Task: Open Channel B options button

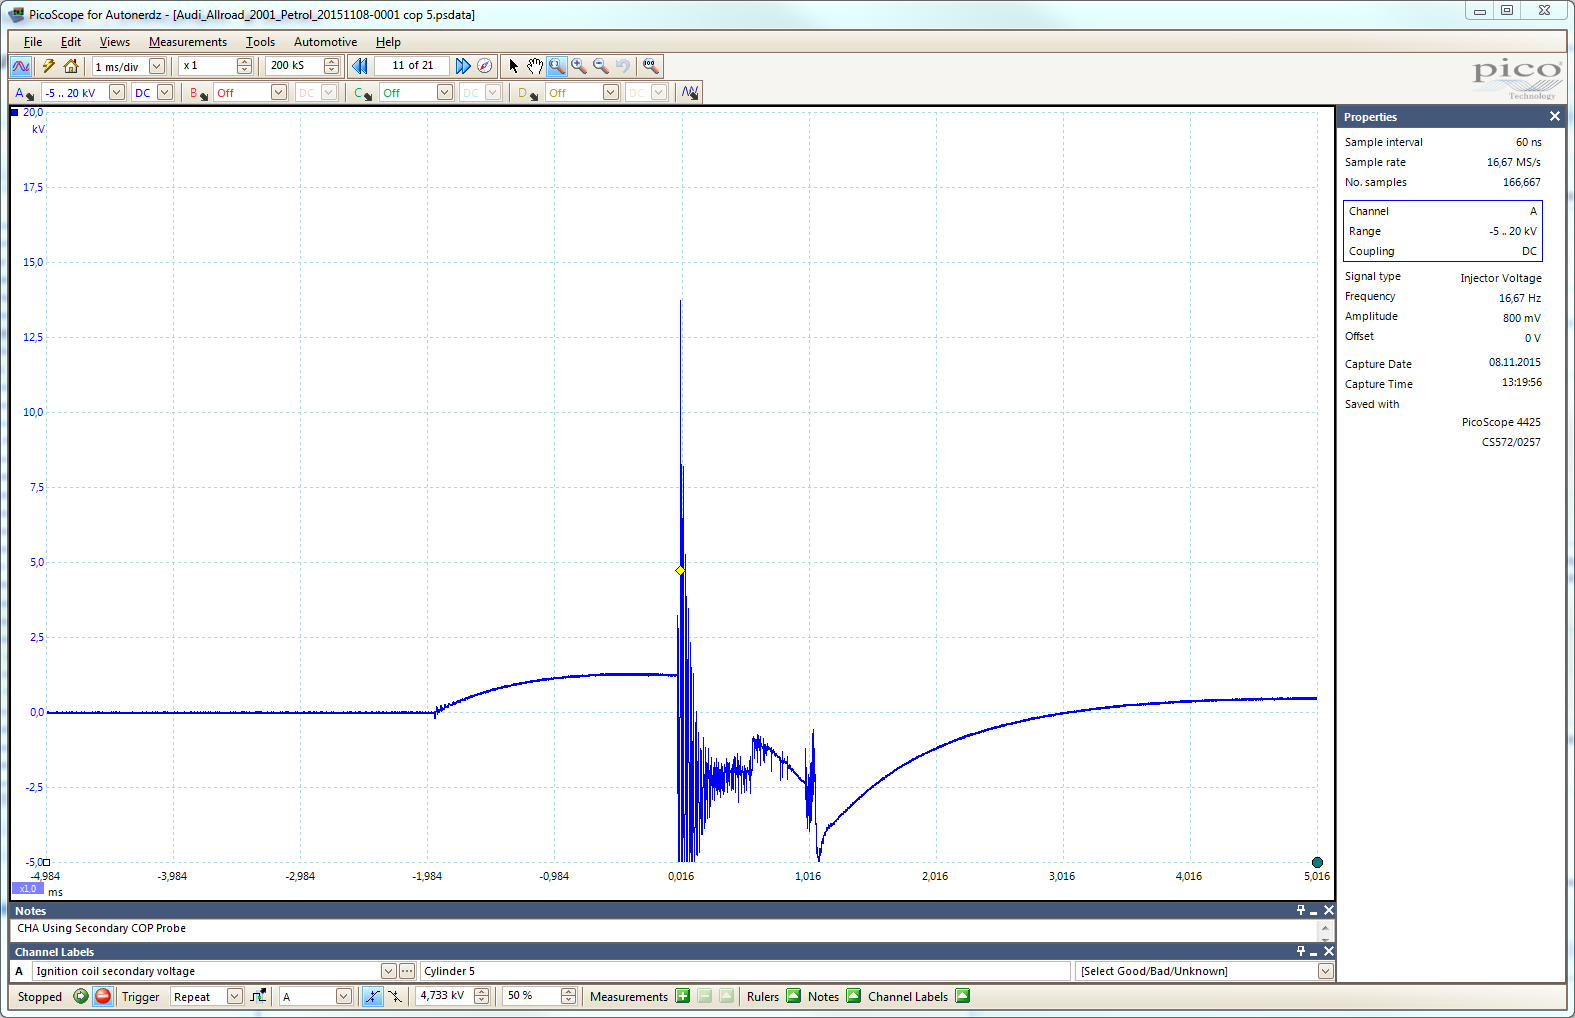Action: click(198, 93)
